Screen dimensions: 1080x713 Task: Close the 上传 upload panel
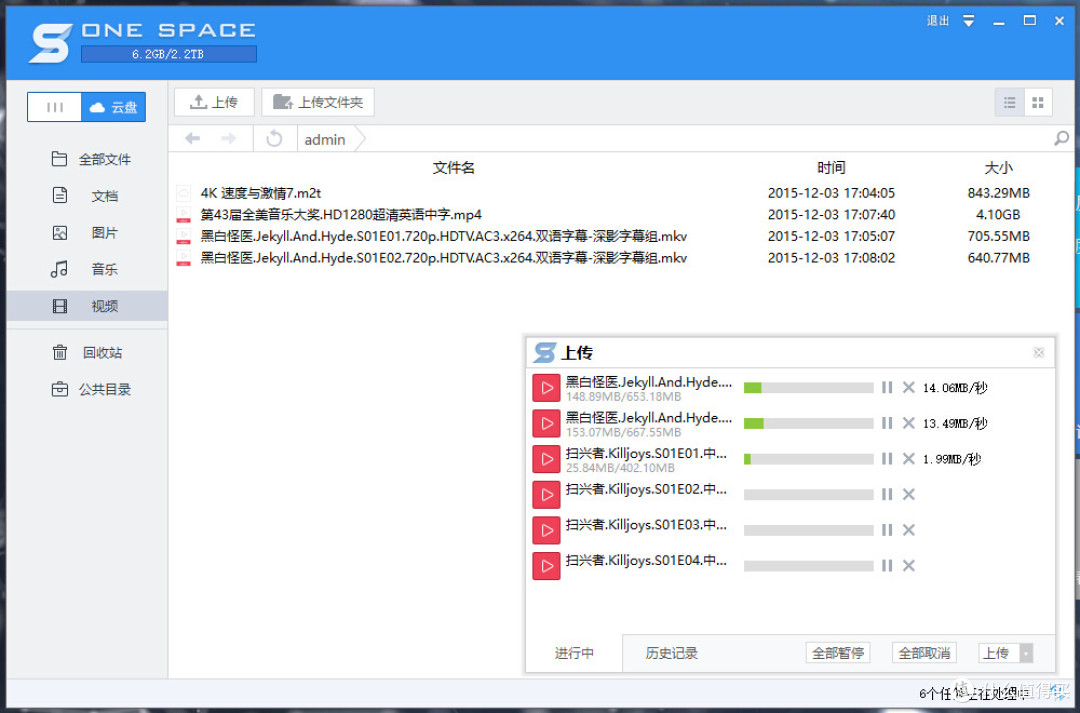[x=1039, y=353]
